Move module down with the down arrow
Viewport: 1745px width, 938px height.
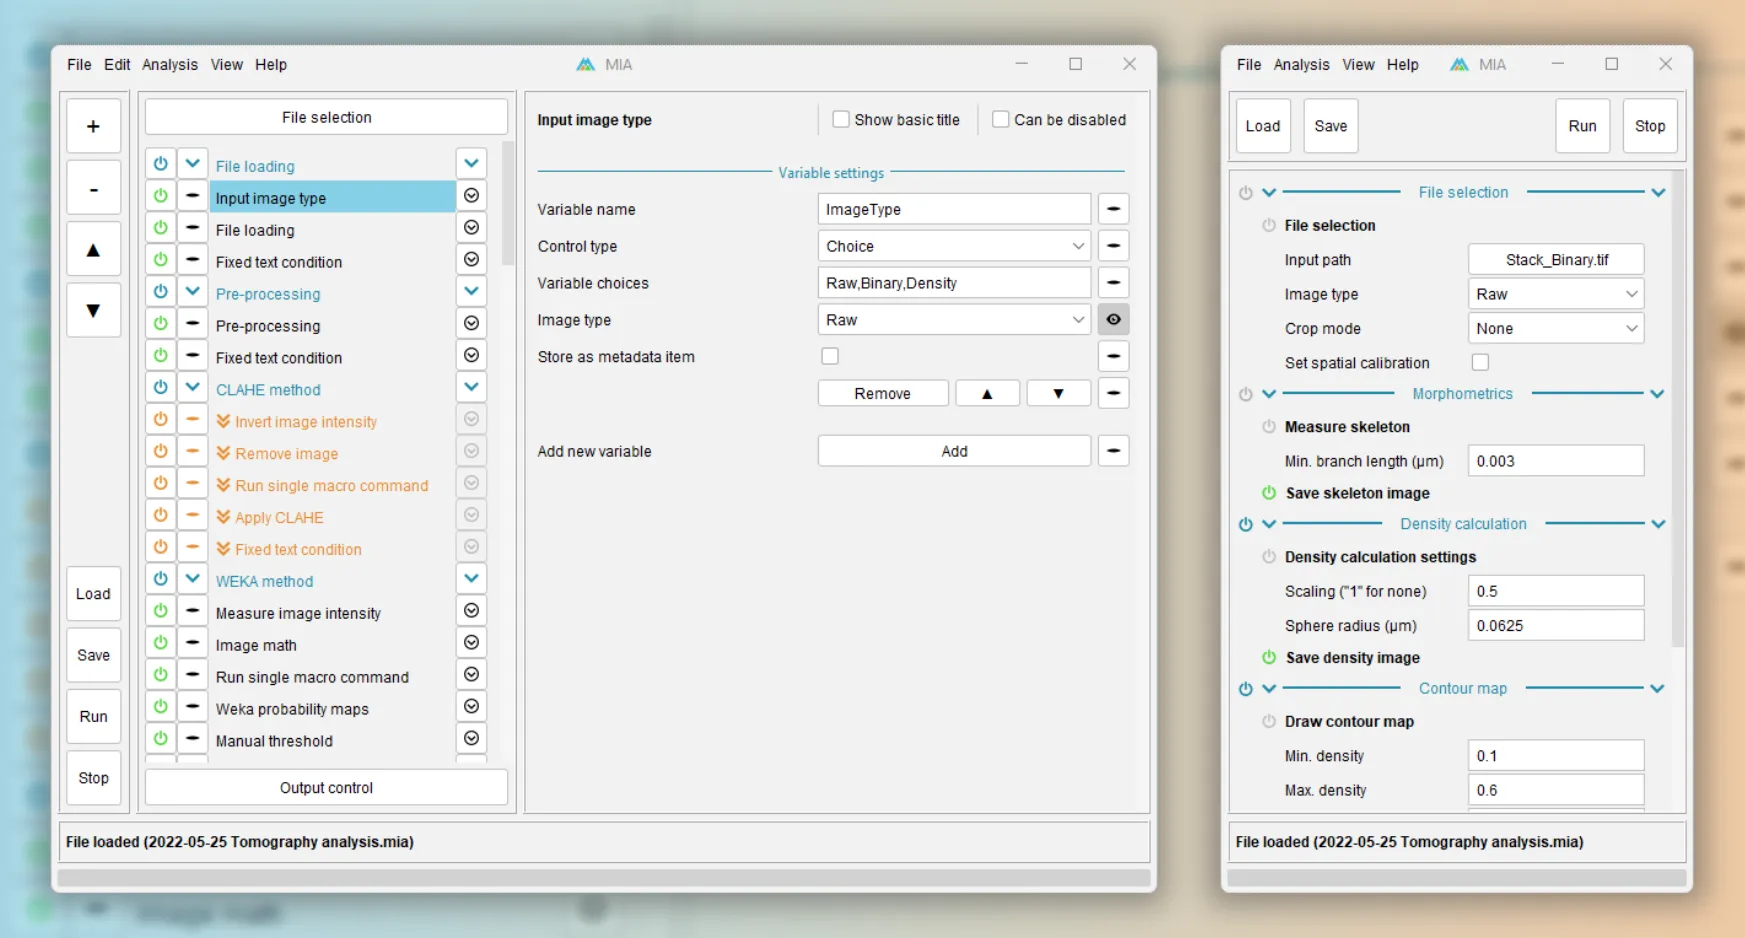(93, 311)
